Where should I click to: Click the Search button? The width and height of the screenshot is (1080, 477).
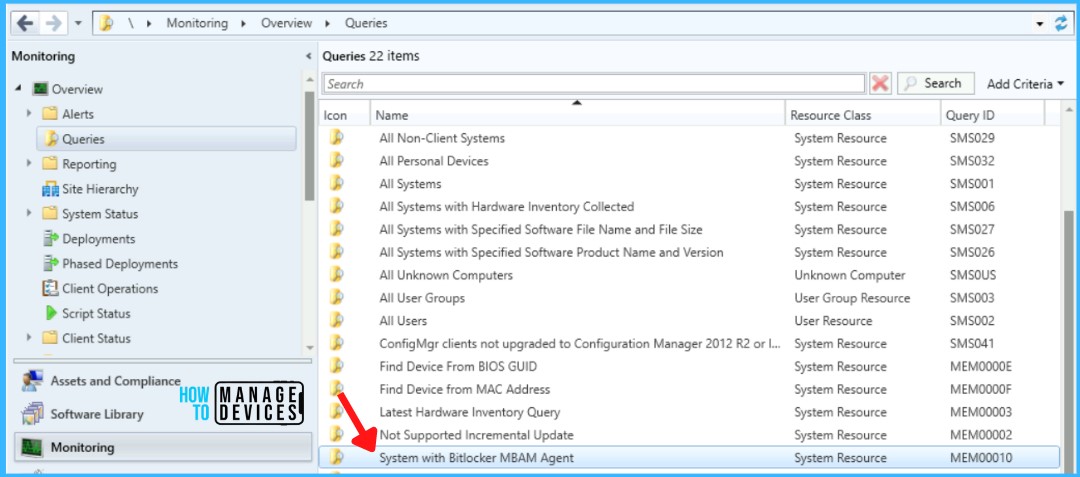(935, 83)
